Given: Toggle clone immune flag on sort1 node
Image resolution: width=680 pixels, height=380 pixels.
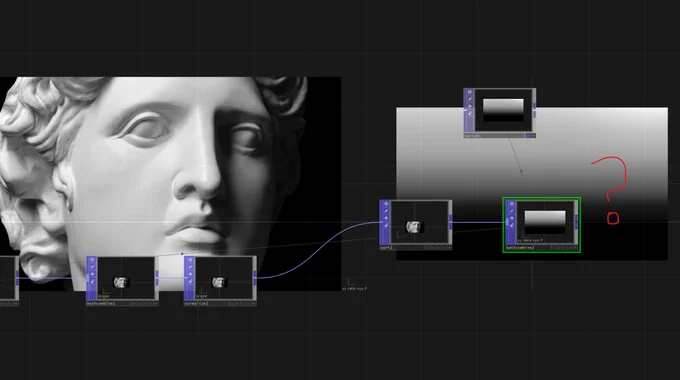Looking at the screenshot, I should coord(386,211).
